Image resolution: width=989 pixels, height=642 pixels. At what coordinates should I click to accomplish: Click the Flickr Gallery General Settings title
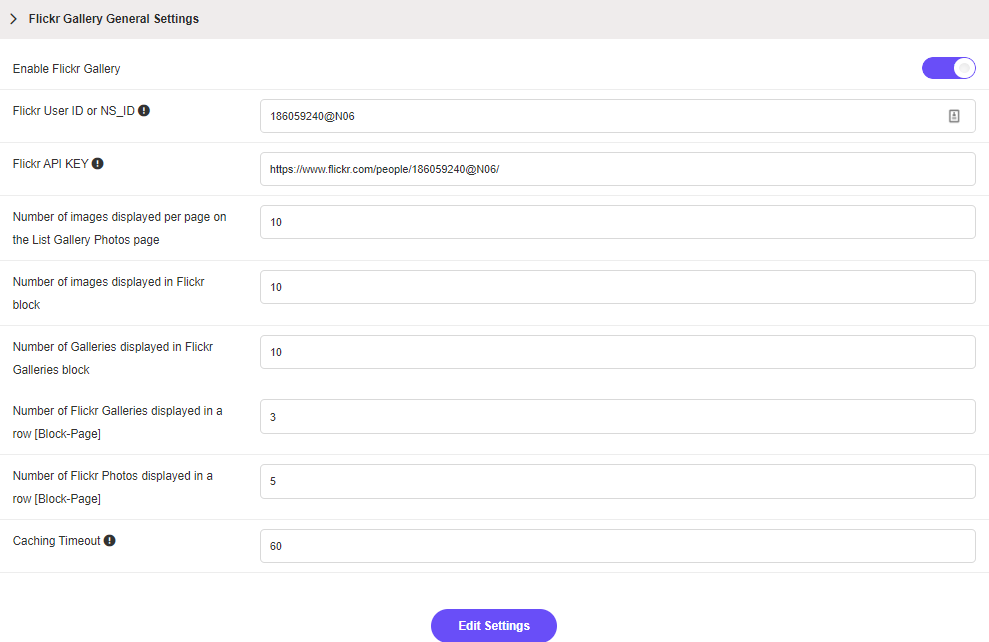[114, 19]
